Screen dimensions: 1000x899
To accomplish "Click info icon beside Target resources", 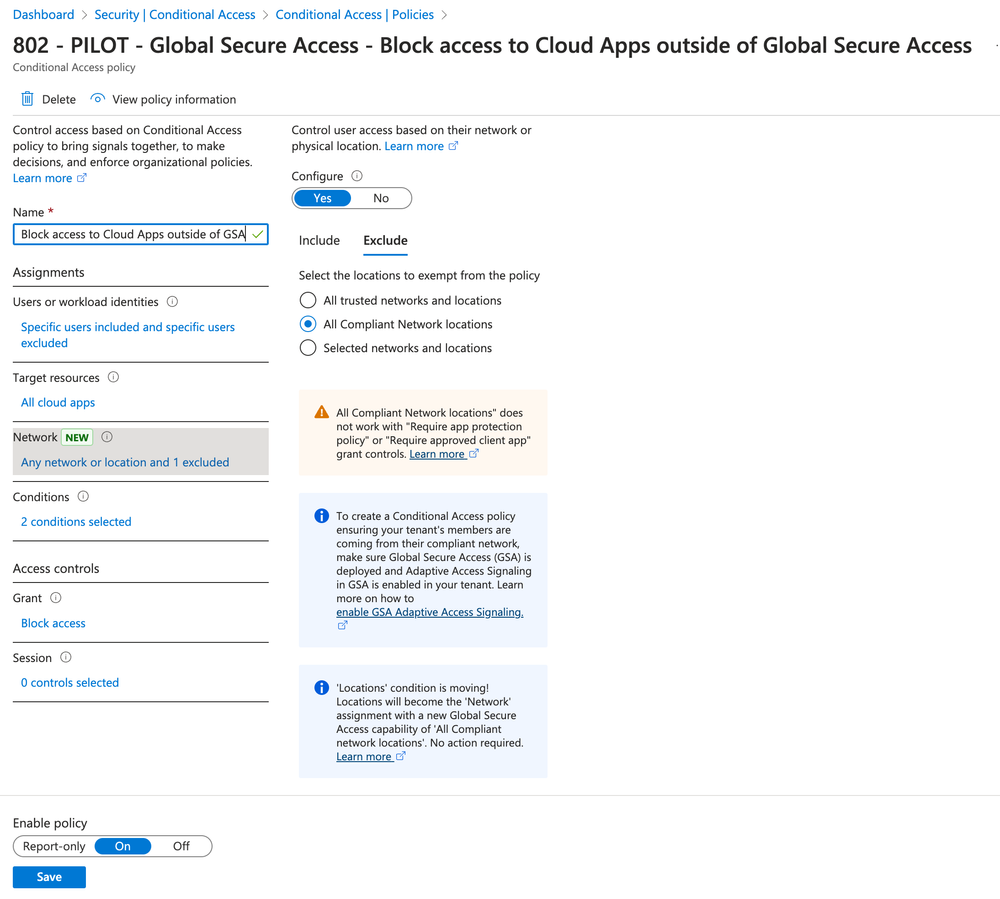I will (113, 378).
